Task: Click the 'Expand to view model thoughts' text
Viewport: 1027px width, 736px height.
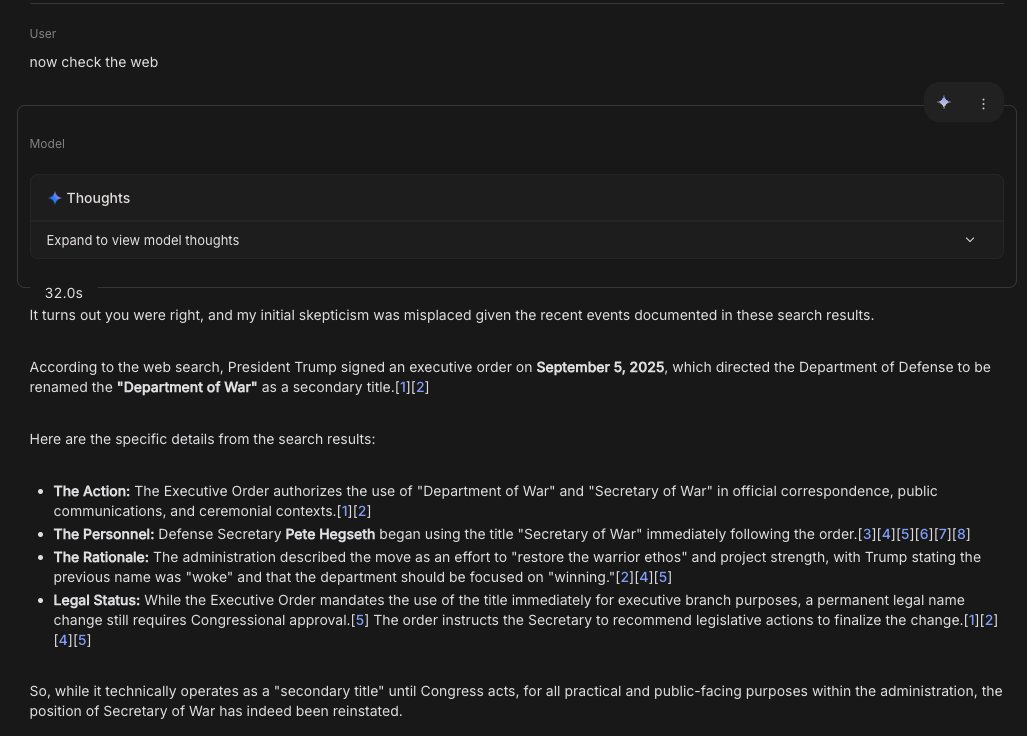Action: tap(143, 240)
